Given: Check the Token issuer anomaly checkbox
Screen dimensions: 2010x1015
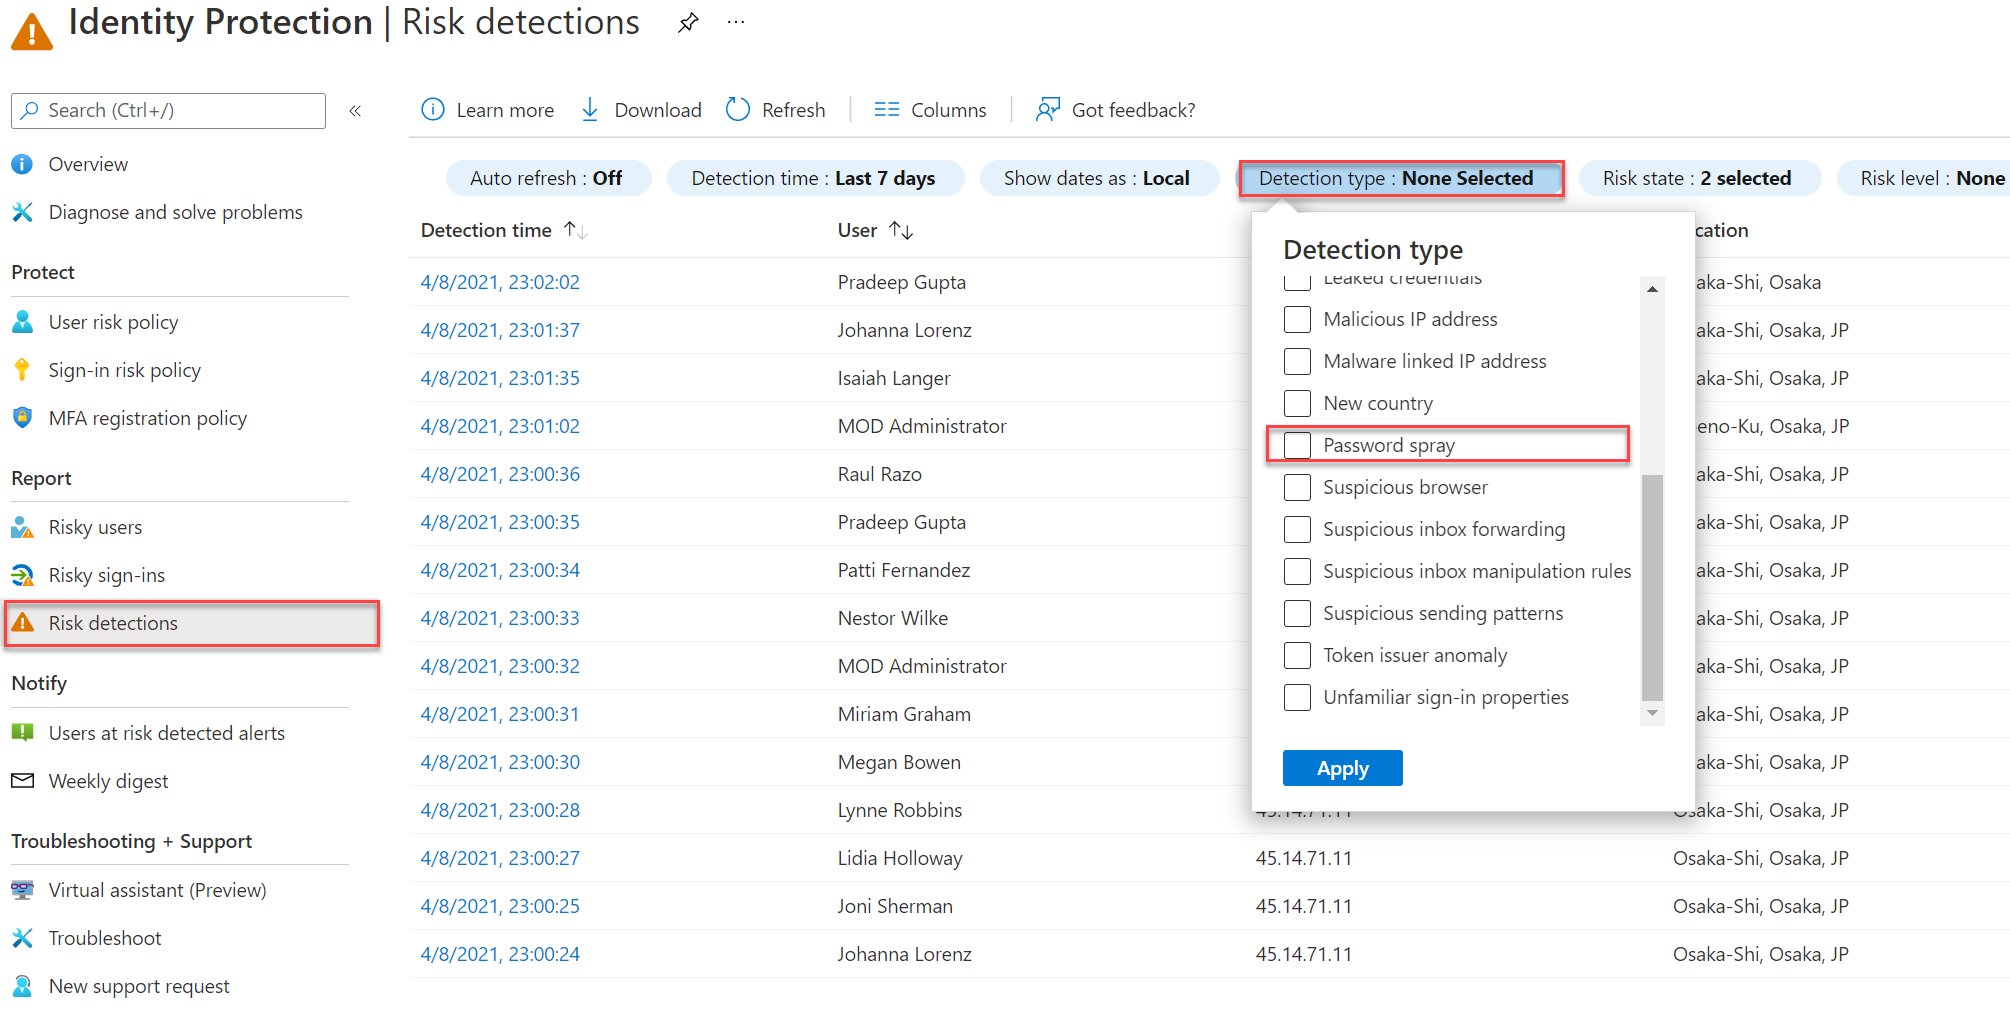Looking at the screenshot, I should point(1297,655).
